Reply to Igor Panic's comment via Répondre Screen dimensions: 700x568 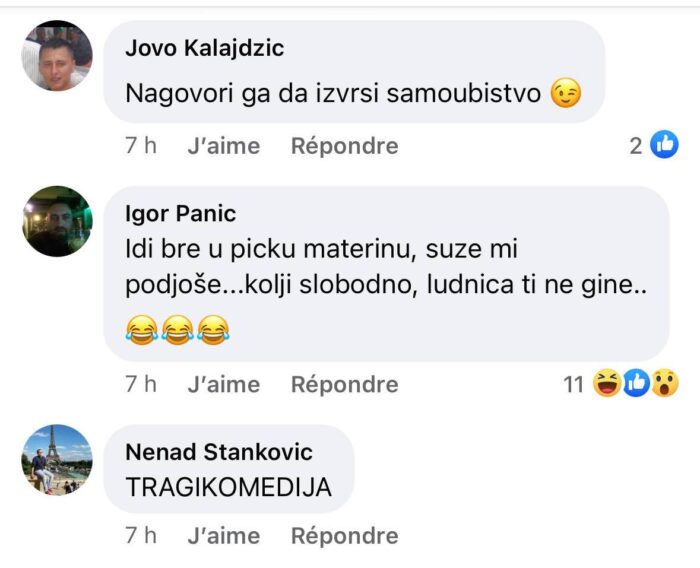[x=344, y=384]
